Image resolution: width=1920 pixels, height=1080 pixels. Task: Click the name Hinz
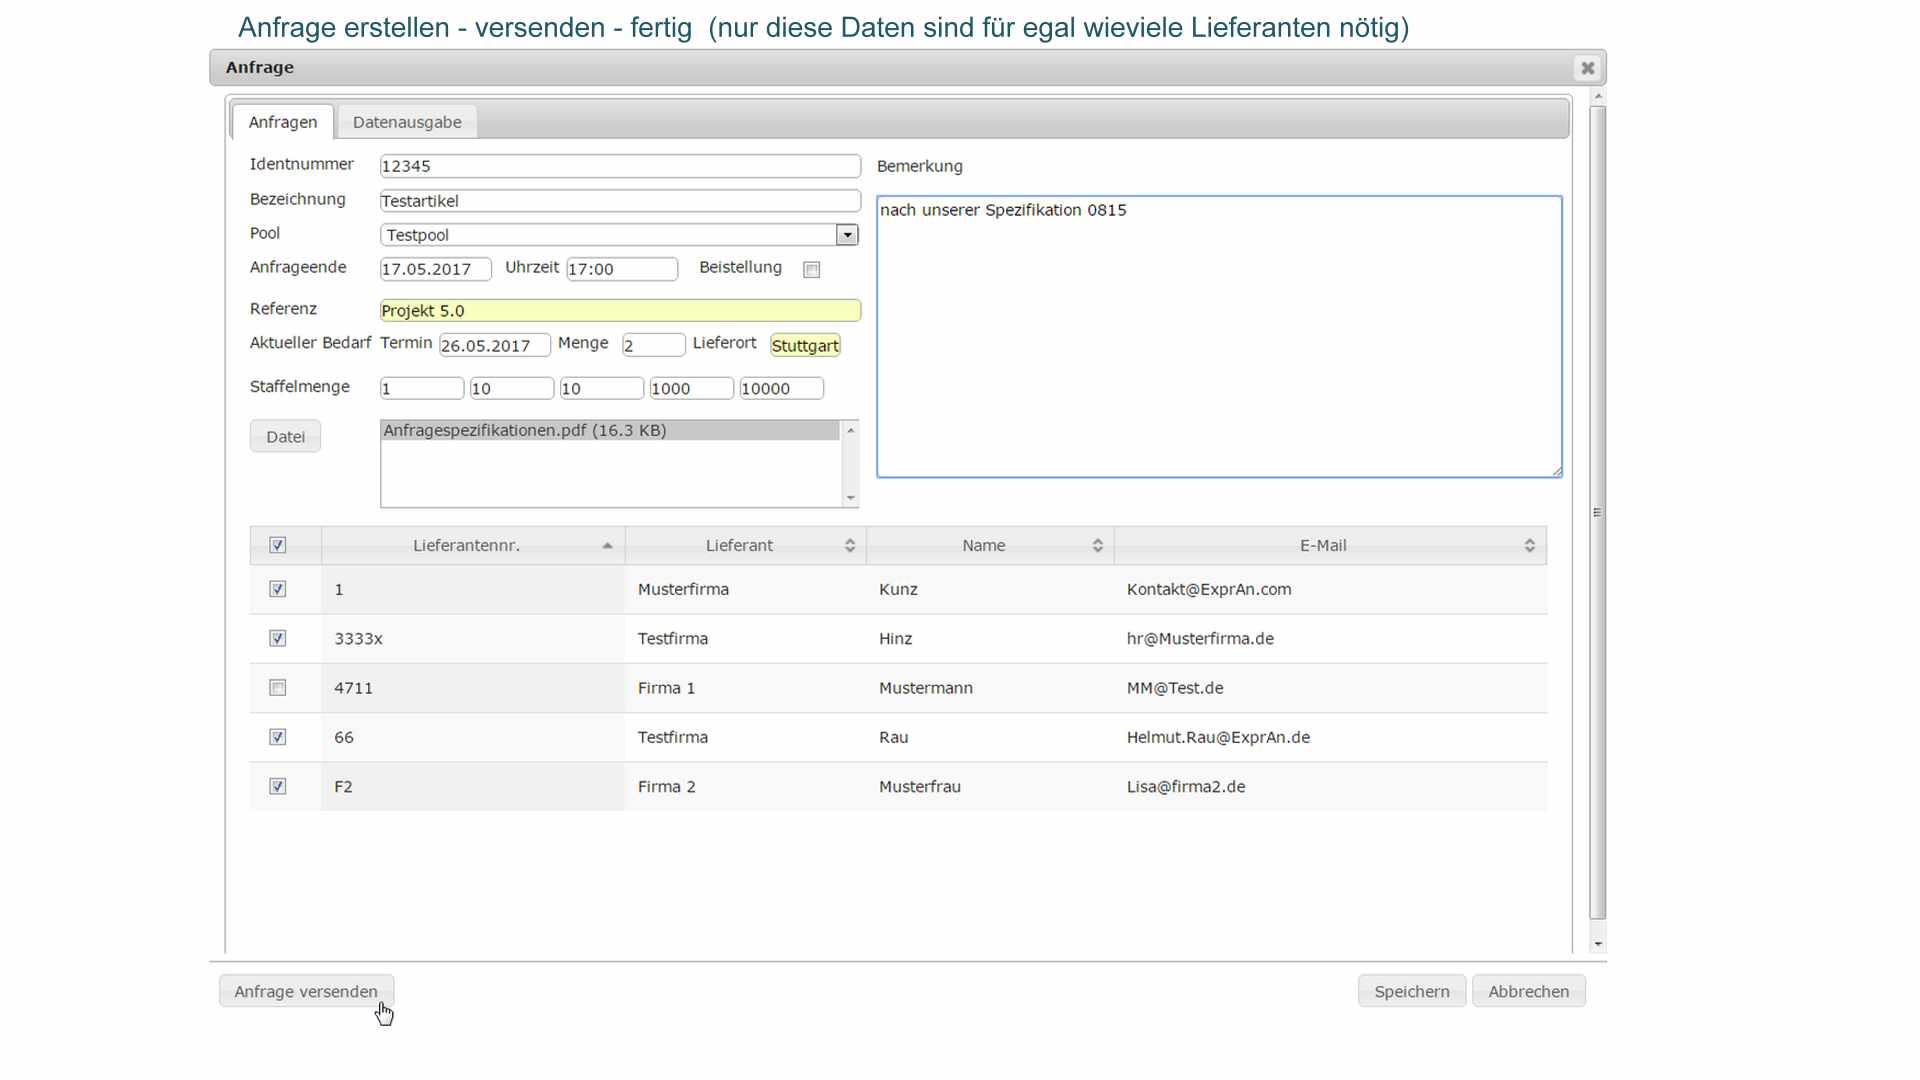coord(896,638)
